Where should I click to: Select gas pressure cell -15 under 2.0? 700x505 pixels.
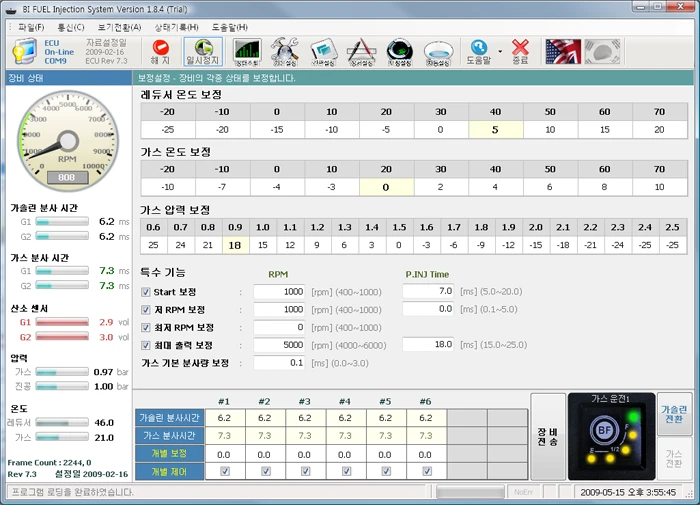pos(536,245)
